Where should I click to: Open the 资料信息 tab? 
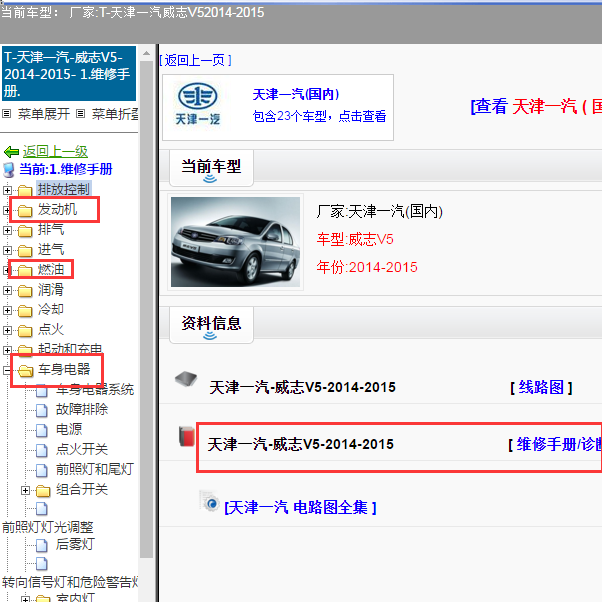pos(211,325)
